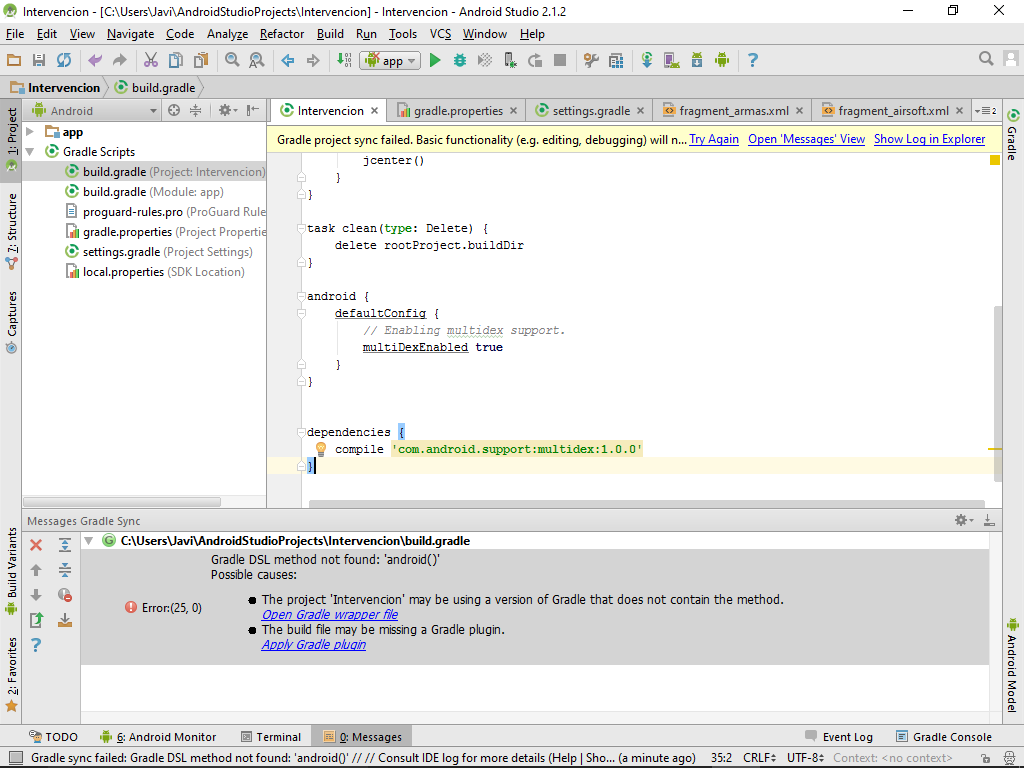This screenshot has height=768, width=1024.
Task: Open the Build menu
Action: click(330, 34)
